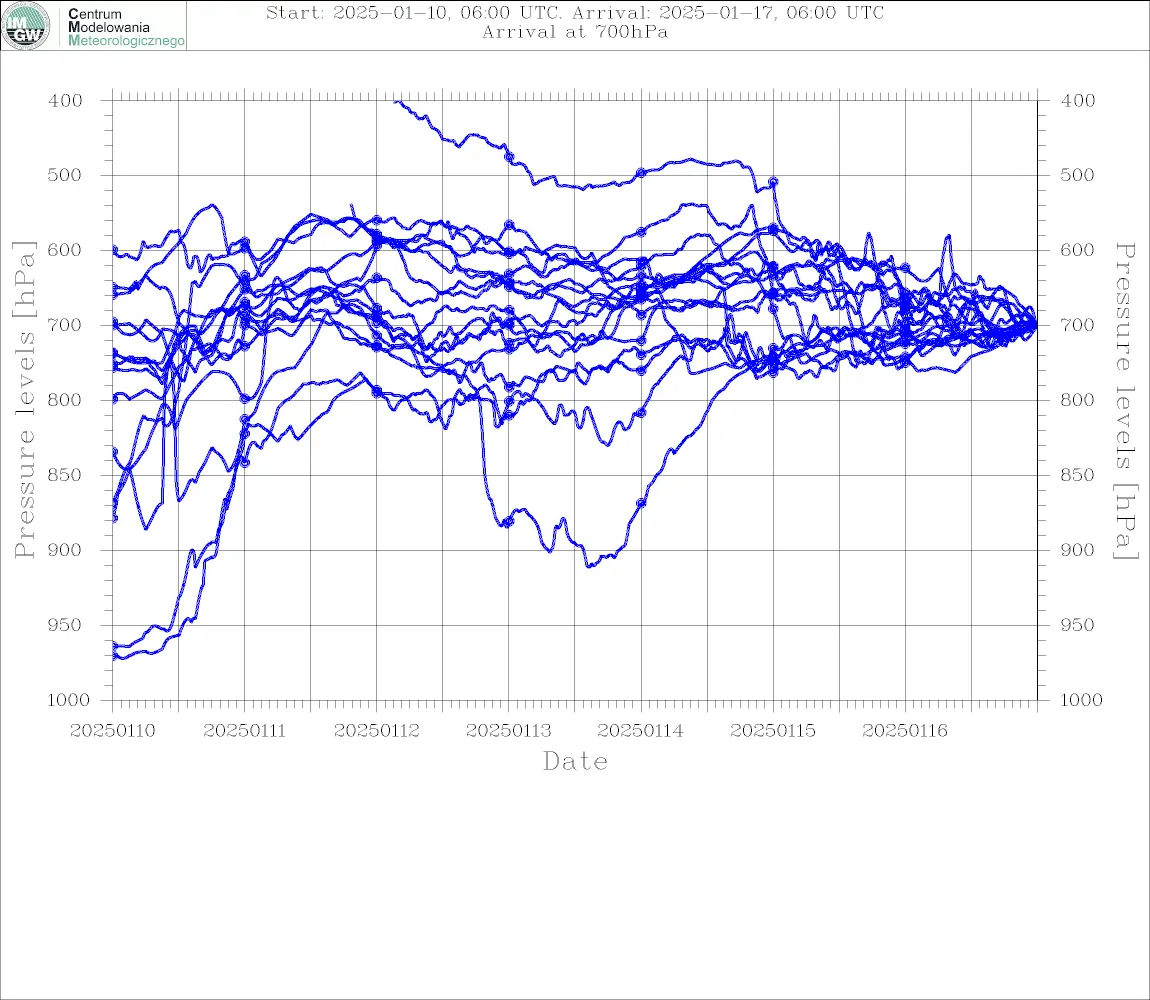Click the right axis 600 label
Screen dimensions: 1150x1000
[1078, 250]
